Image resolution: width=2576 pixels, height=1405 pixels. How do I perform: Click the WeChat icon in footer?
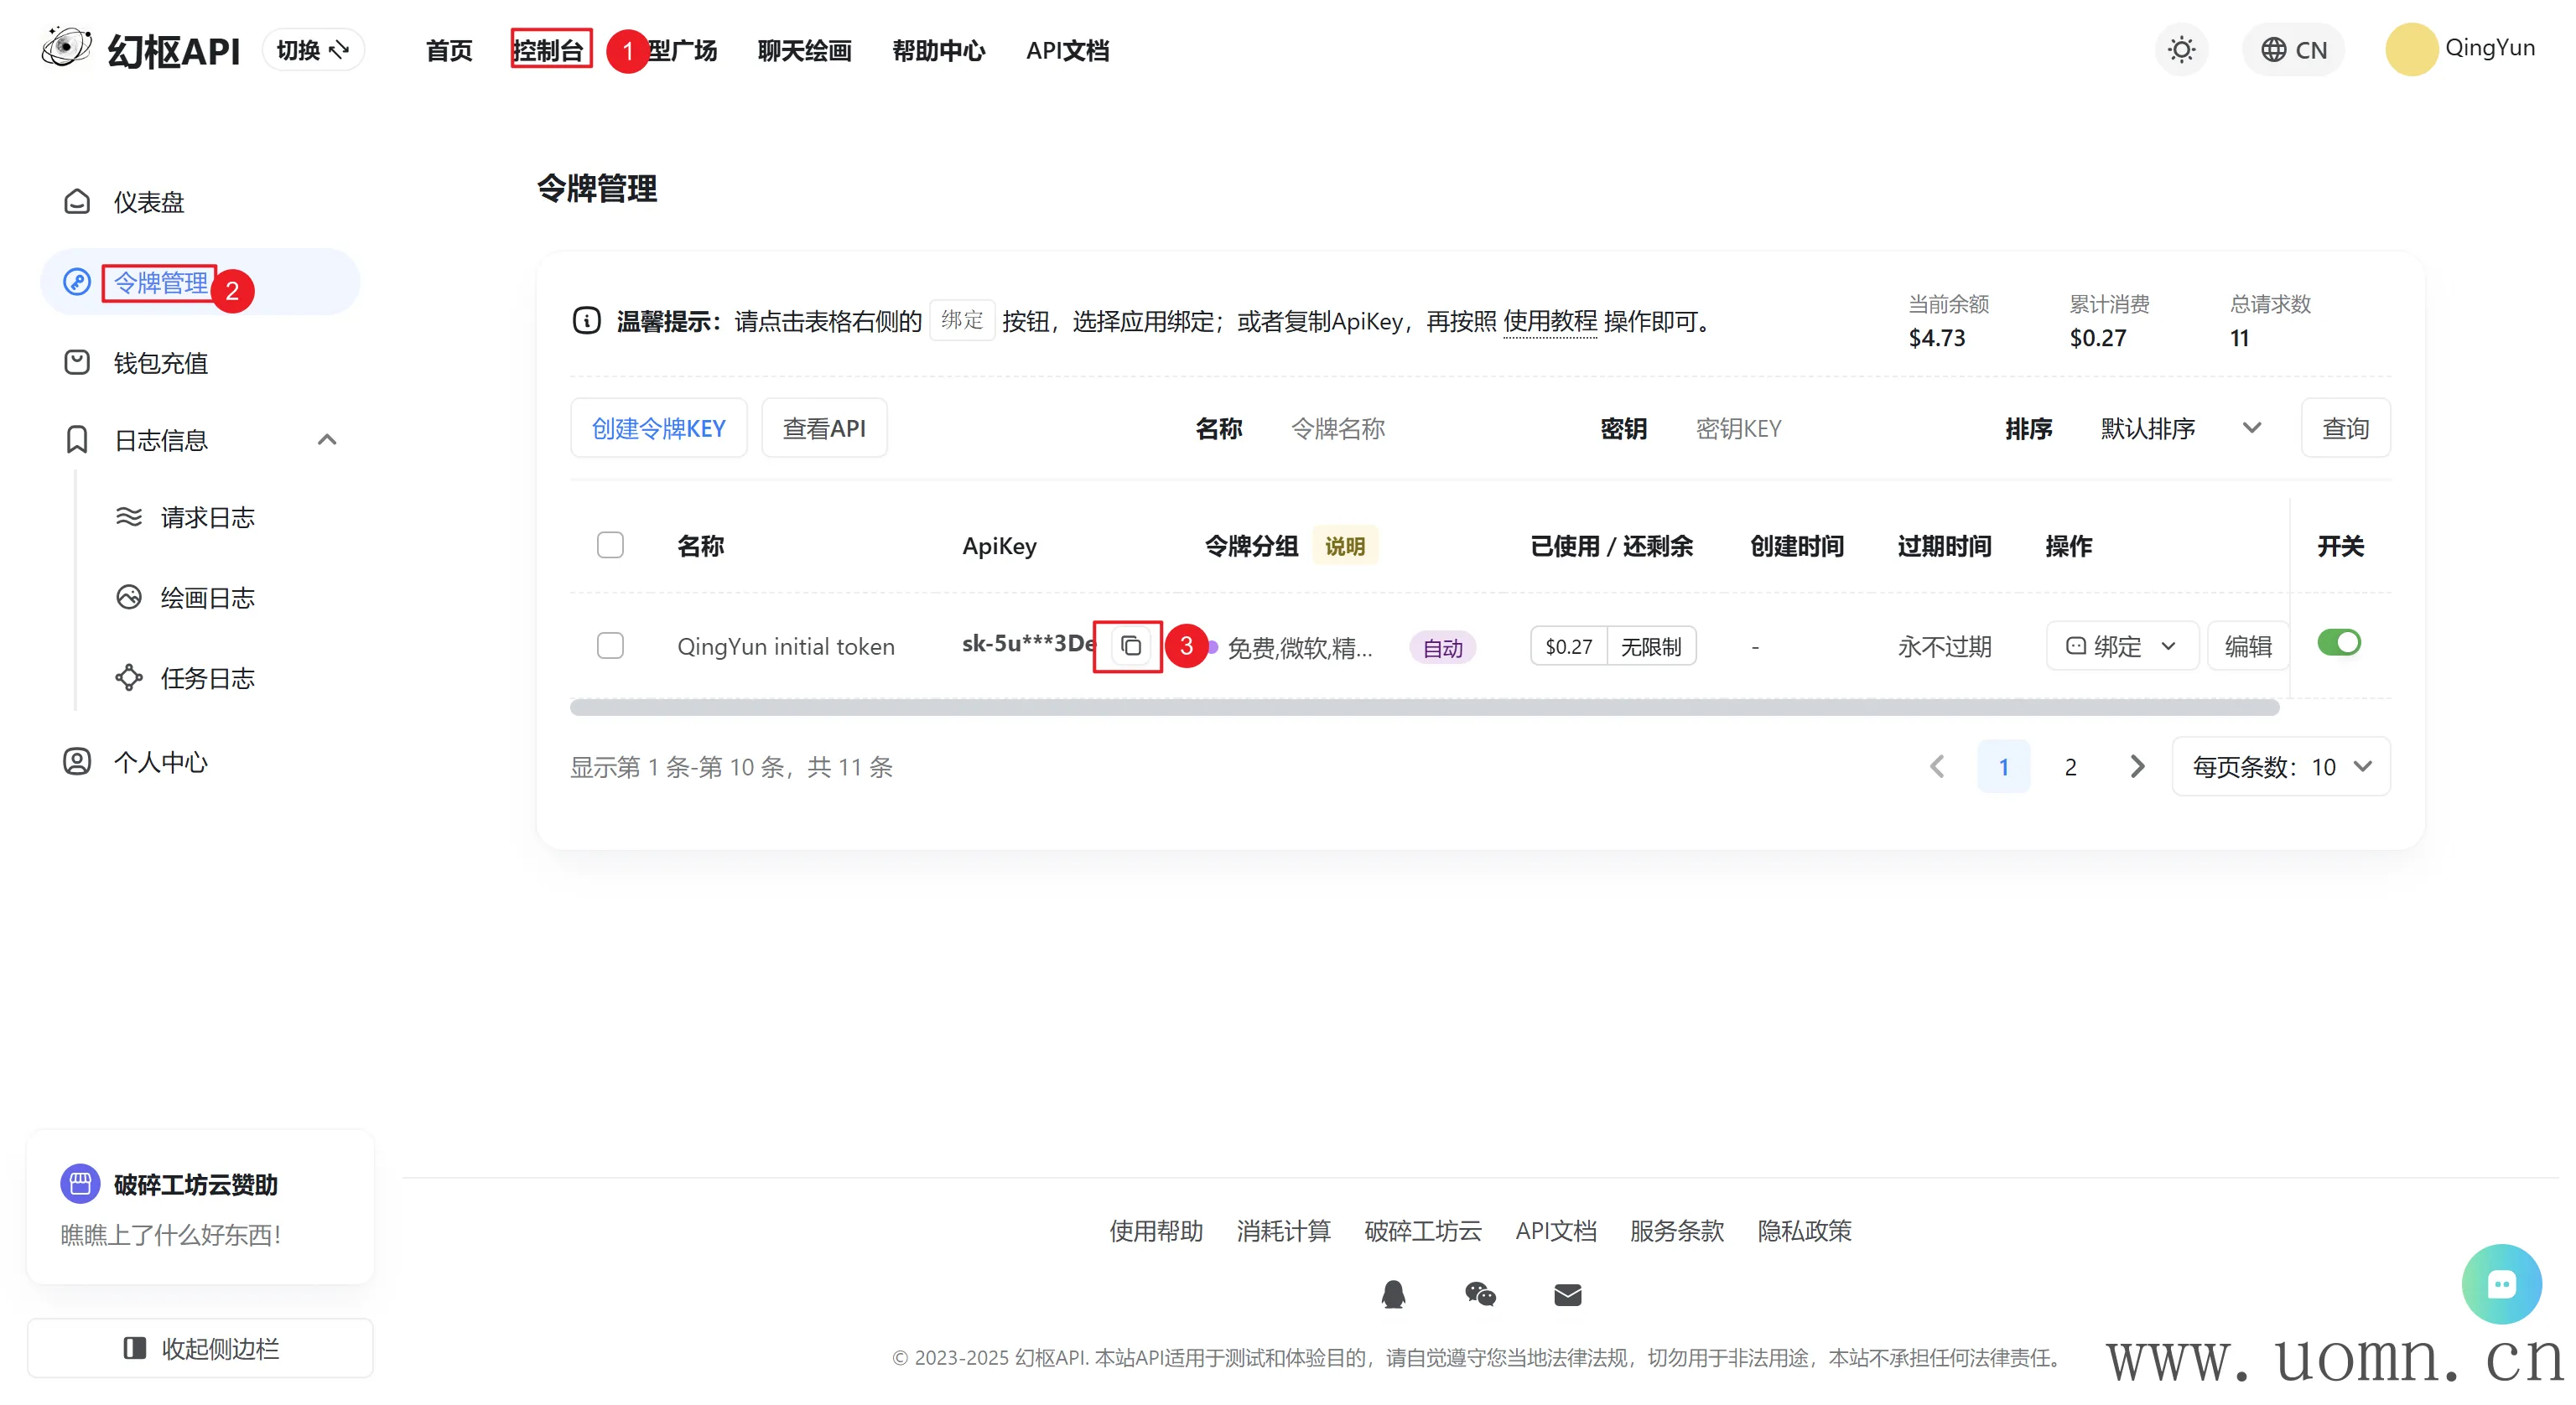(x=1480, y=1295)
